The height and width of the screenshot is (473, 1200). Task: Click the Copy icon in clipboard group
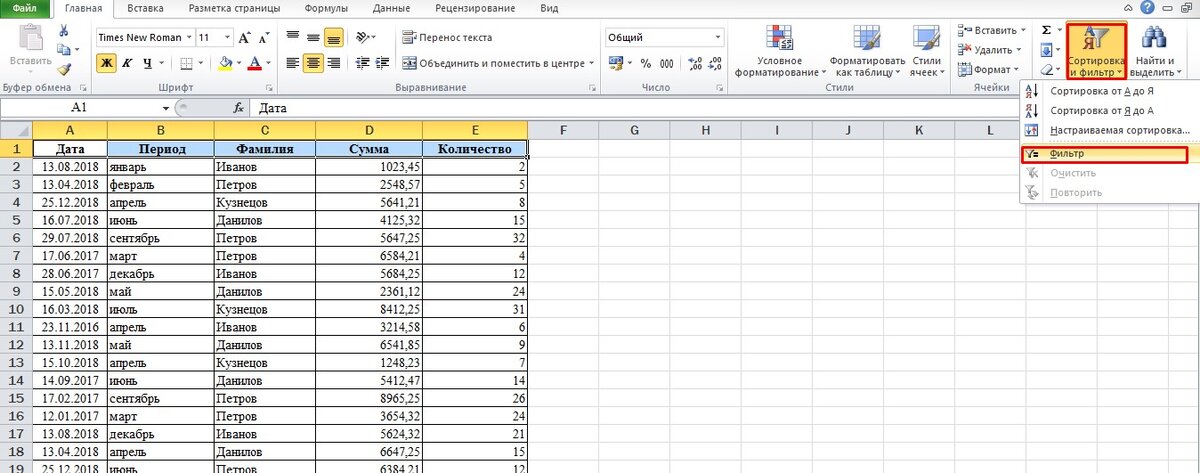coord(64,49)
